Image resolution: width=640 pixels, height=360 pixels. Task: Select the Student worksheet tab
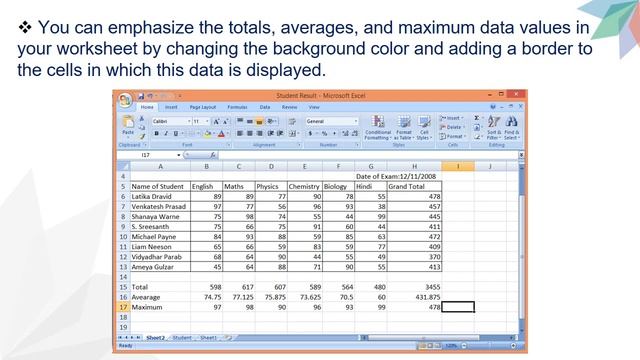tap(182, 338)
